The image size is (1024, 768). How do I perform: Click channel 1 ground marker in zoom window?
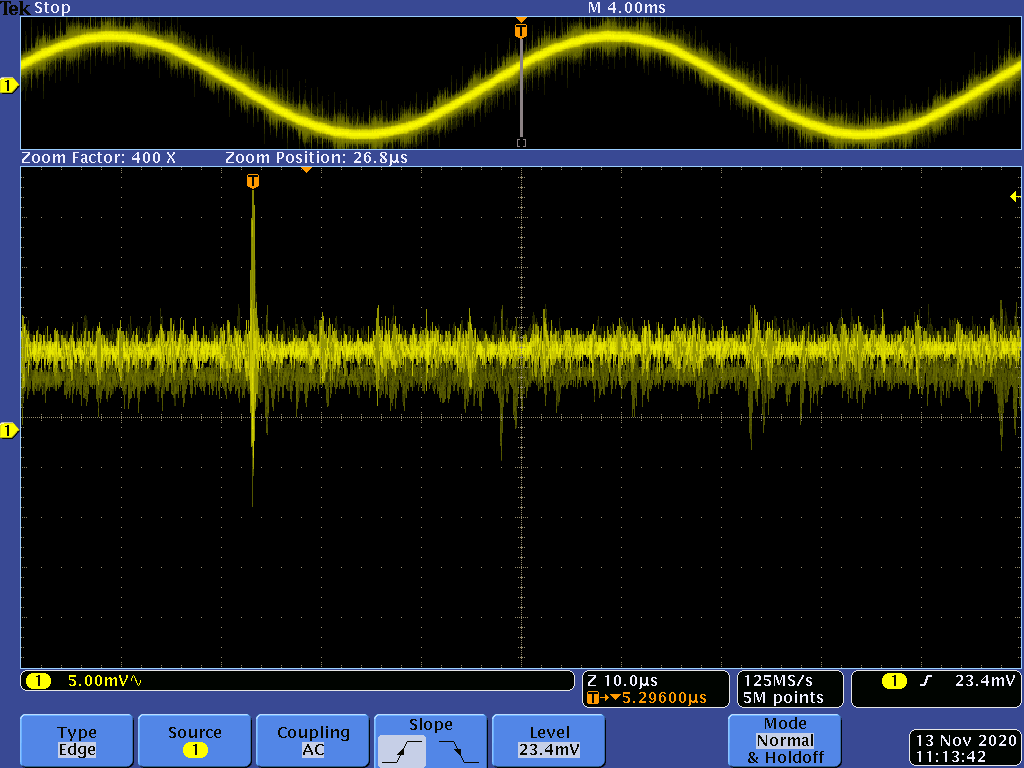click(x=9, y=430)
